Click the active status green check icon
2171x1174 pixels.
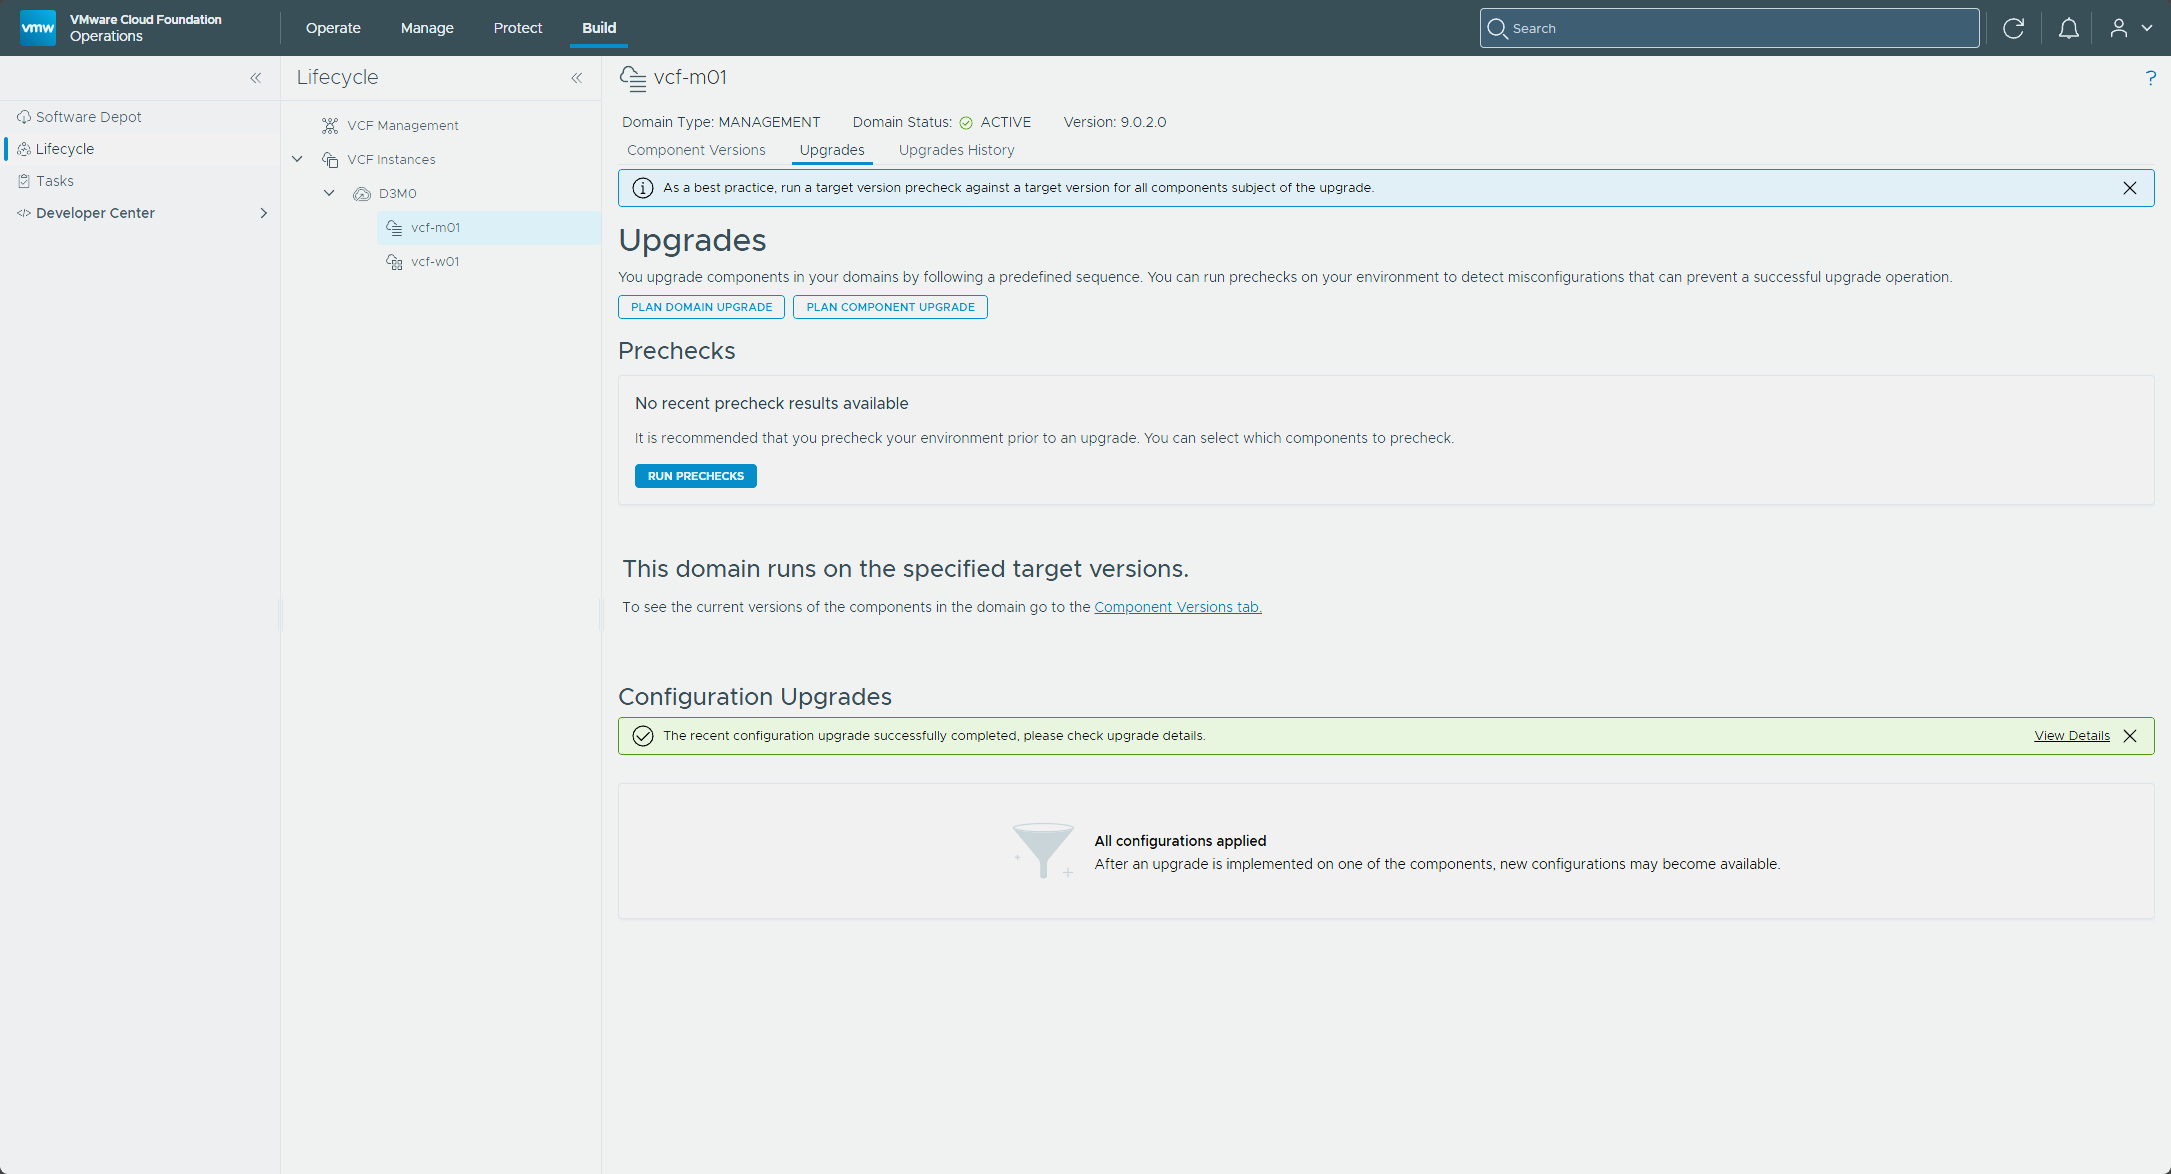pyautogui.click(x=966, y=123)
